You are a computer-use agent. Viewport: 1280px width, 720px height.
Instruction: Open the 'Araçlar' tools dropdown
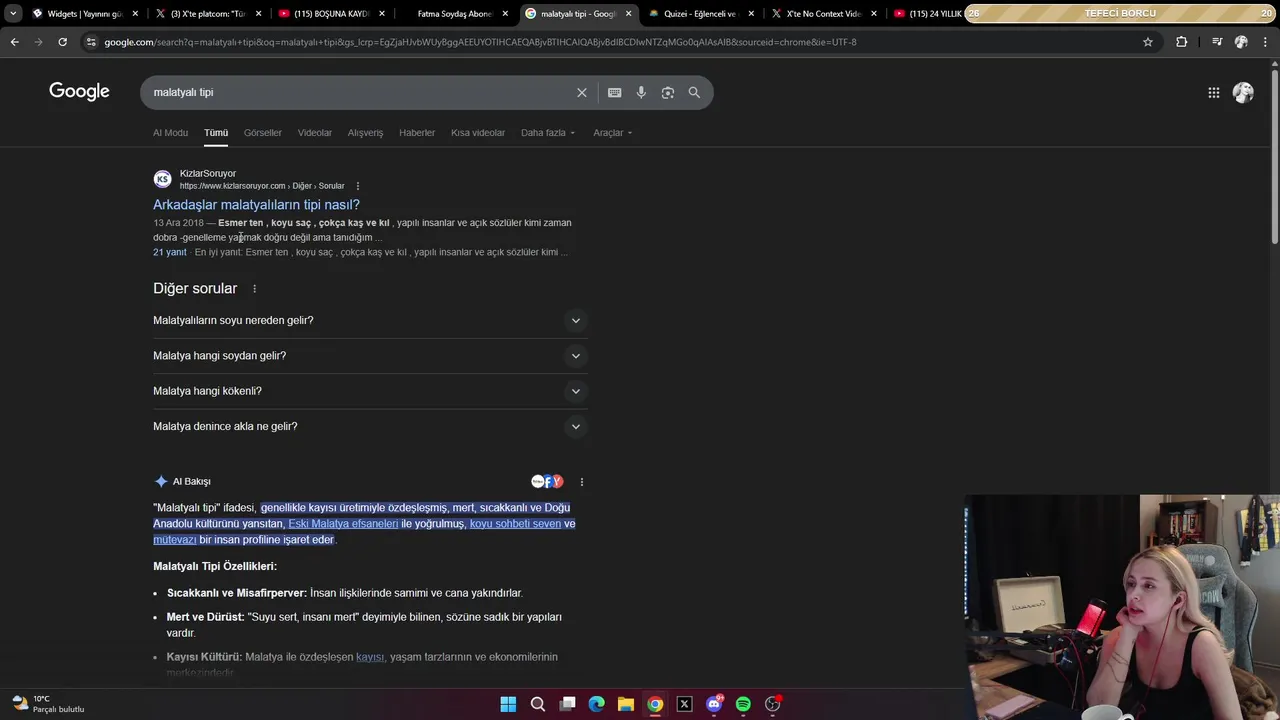(612, 133)
